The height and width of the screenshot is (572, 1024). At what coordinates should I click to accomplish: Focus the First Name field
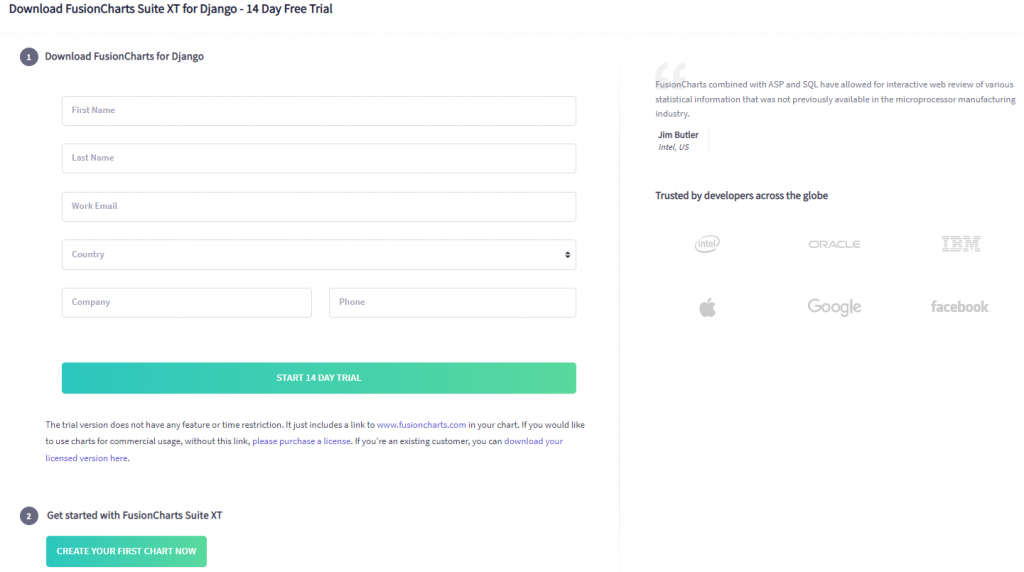318,111
